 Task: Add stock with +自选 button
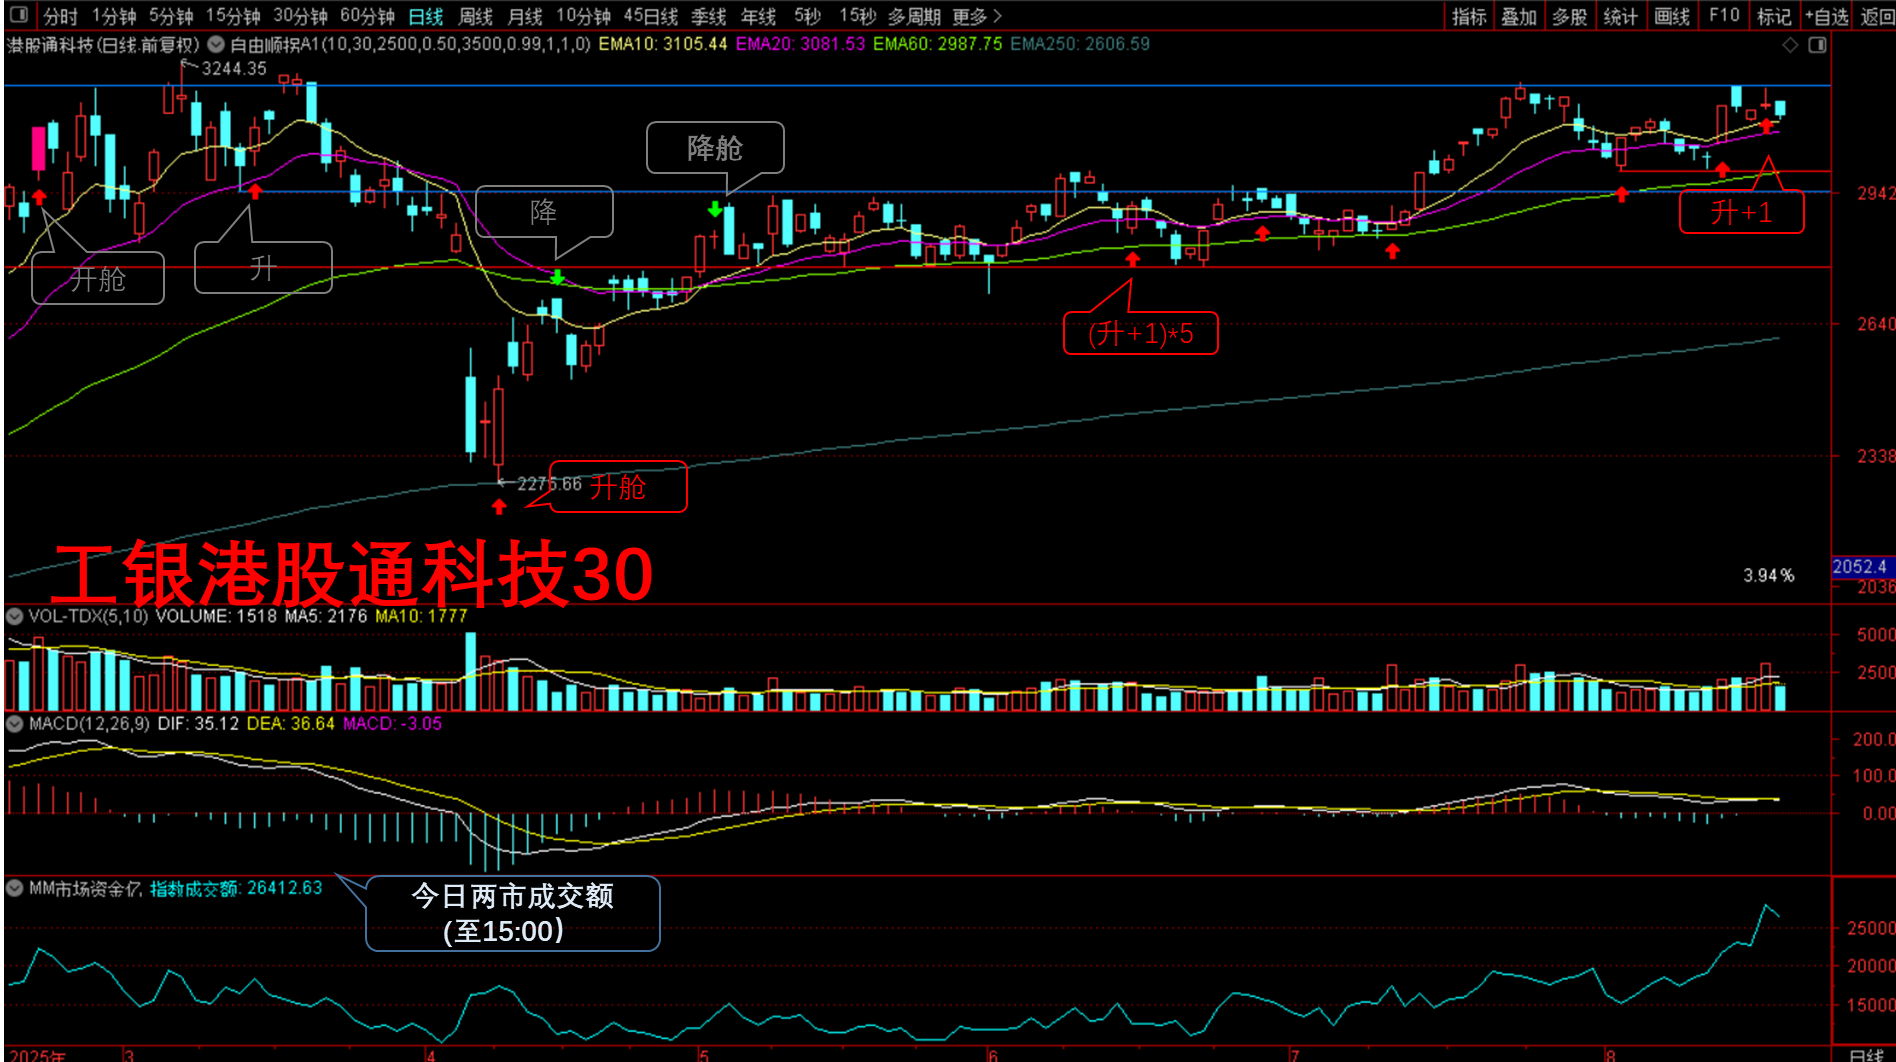click(x=1828, y=16)
